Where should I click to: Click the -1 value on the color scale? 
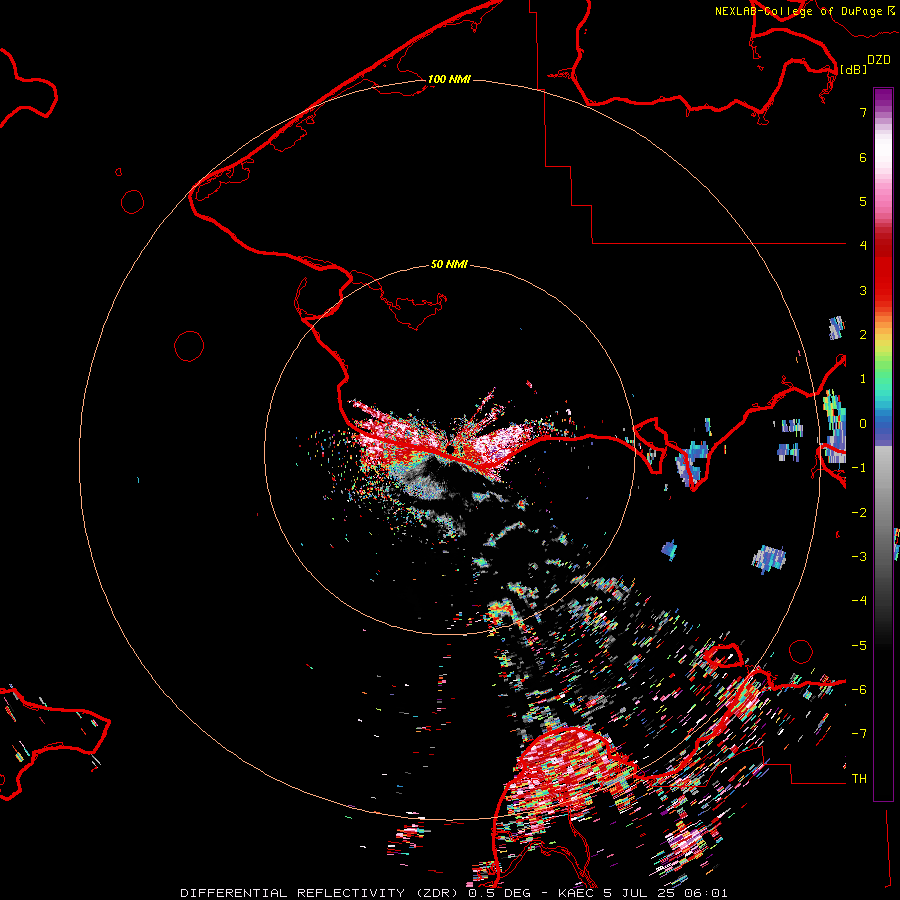point(859,468)
